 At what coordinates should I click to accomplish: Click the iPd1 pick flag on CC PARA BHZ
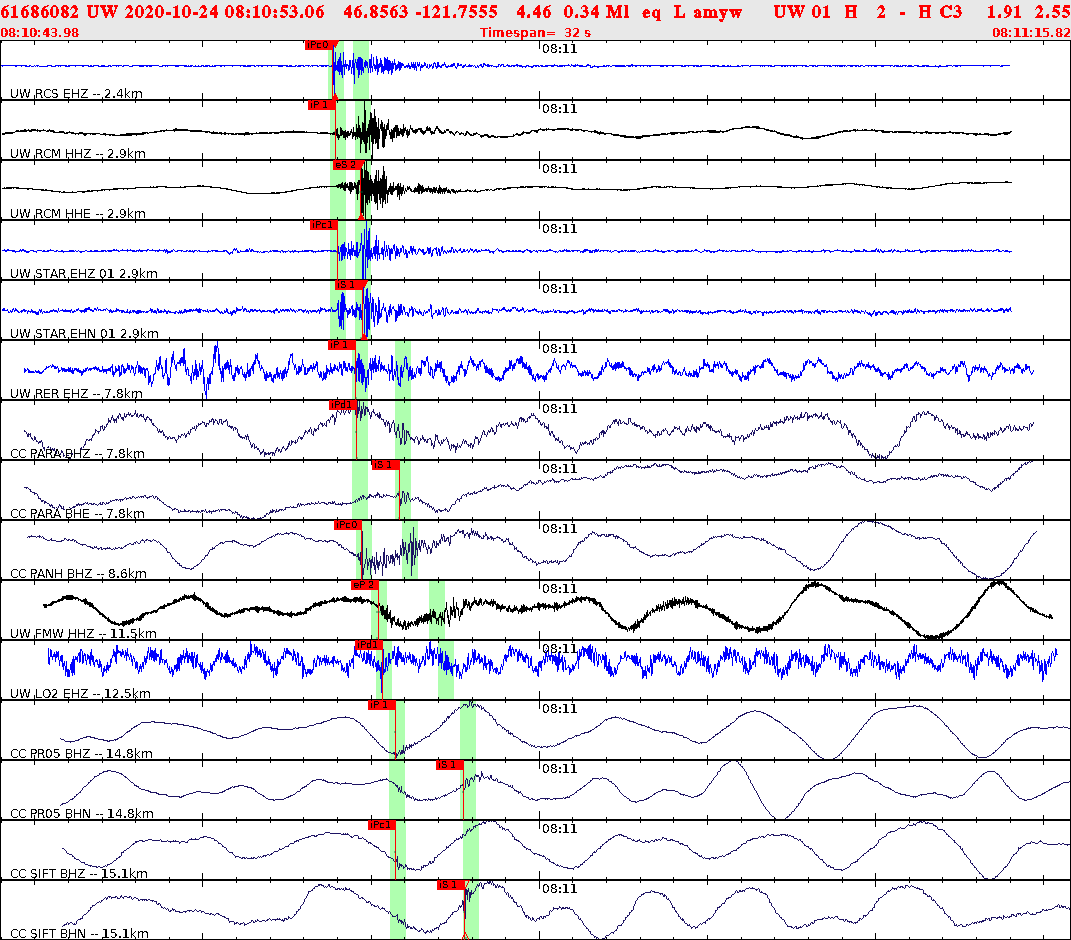(x=343, y=405)
